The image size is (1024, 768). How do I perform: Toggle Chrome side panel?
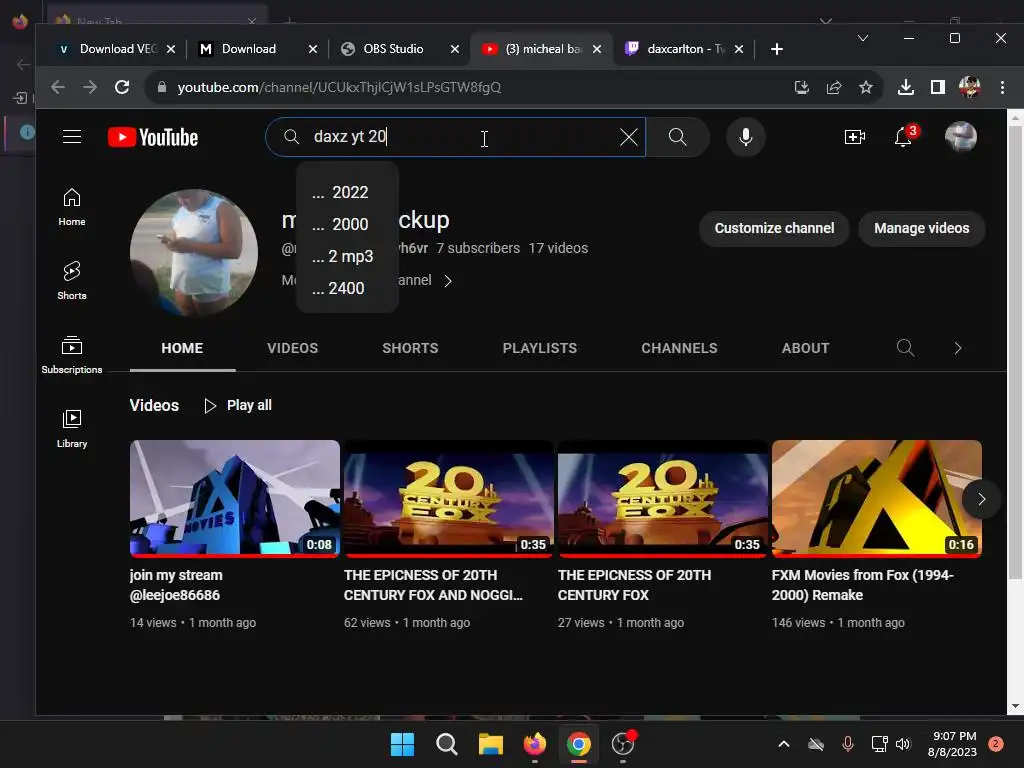[x=938, y=87]
